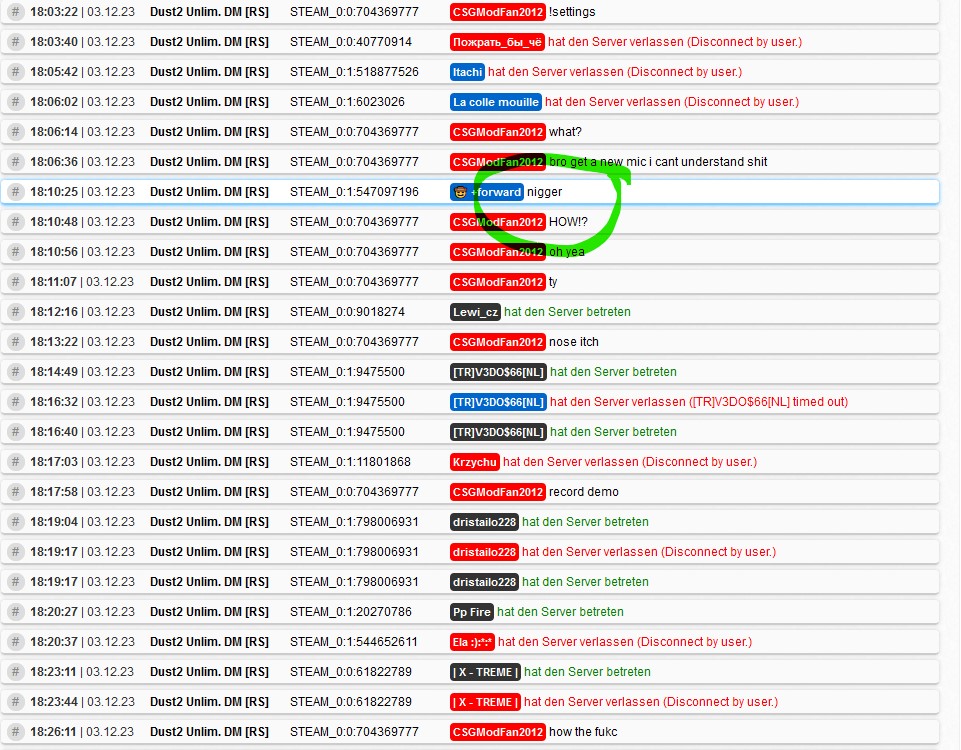Viewport: 961px width, 750px height.
Task: Click the # icon on the 18:20:27 row
Action: tap(15, 612)
